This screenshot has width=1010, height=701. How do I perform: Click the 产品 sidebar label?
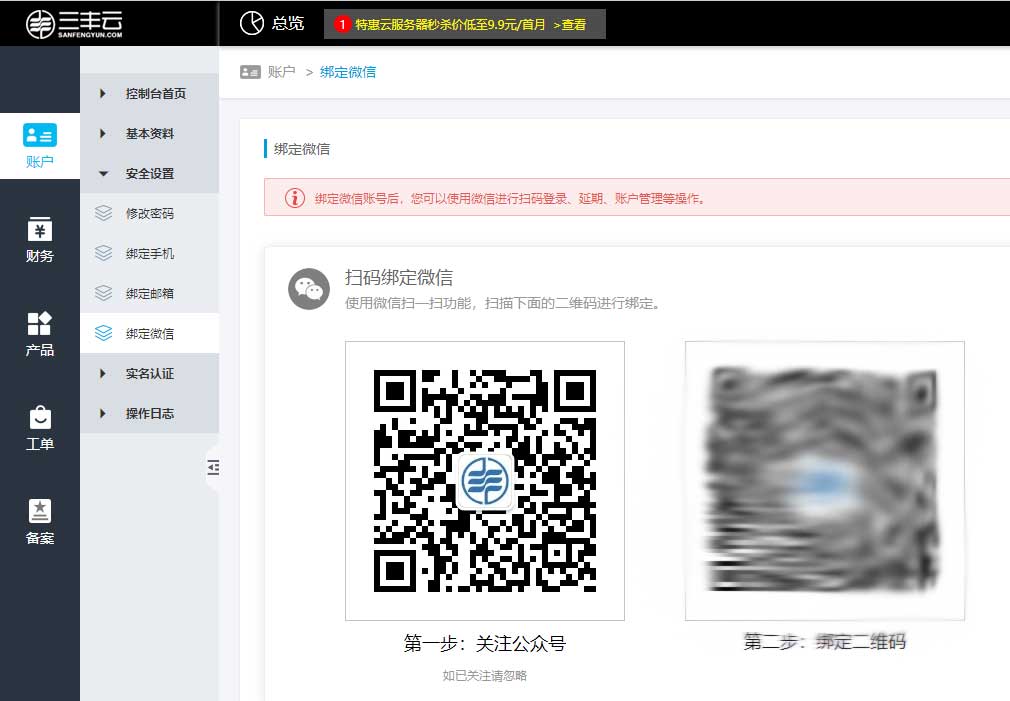point(40,350)
